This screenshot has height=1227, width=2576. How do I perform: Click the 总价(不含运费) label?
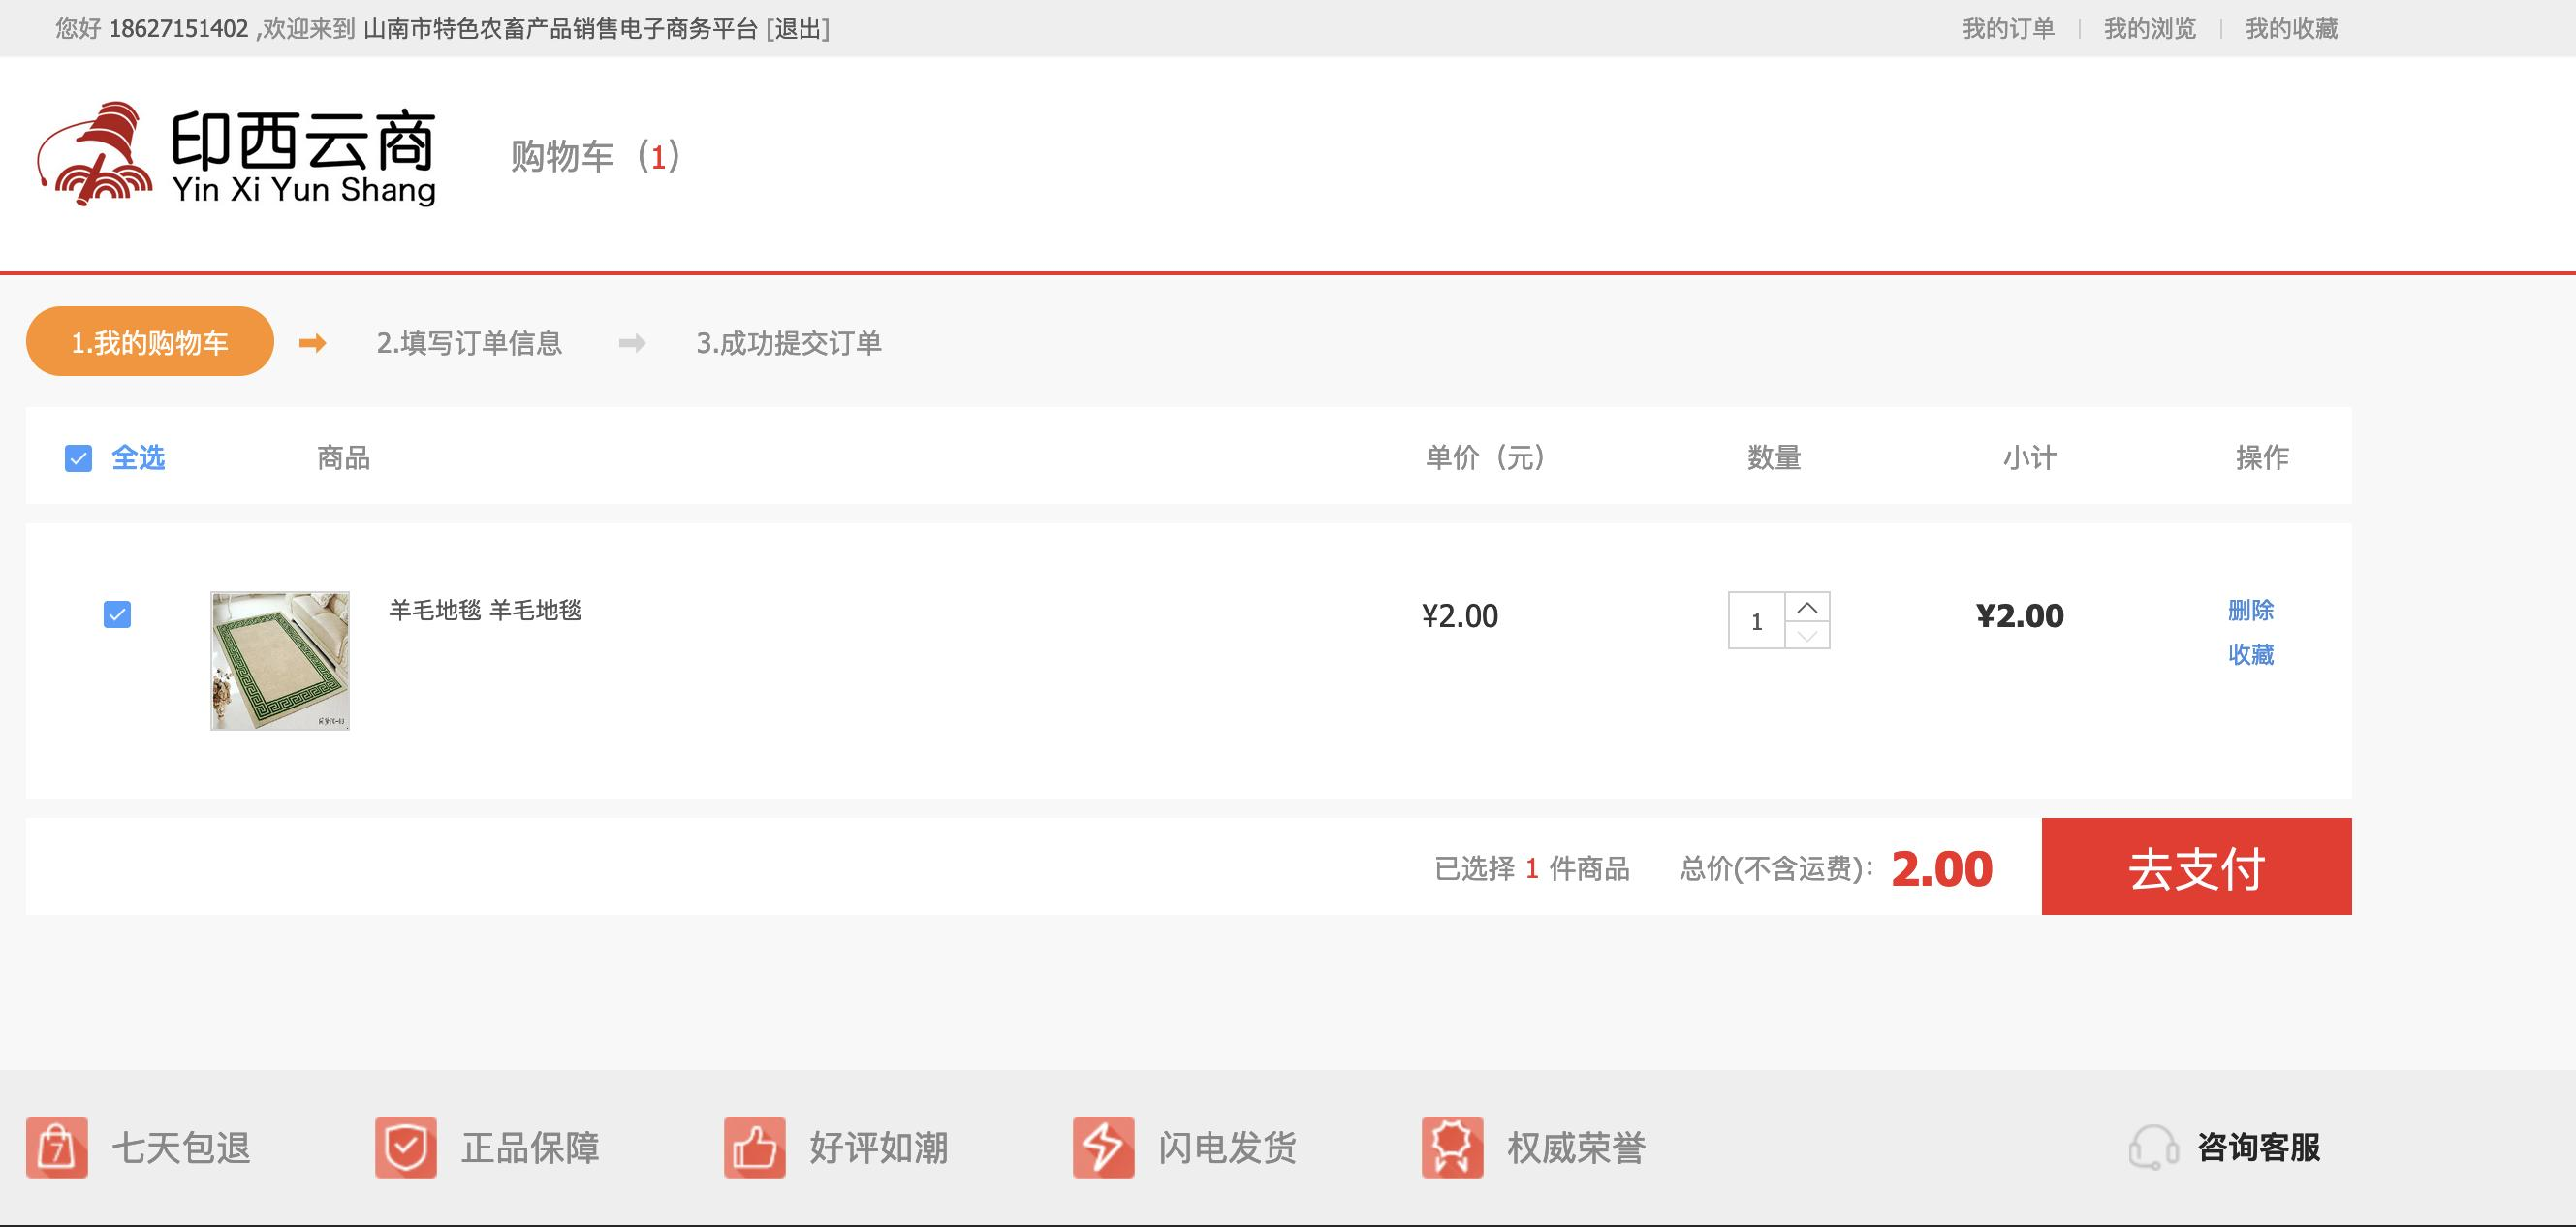coord(1777,868)
